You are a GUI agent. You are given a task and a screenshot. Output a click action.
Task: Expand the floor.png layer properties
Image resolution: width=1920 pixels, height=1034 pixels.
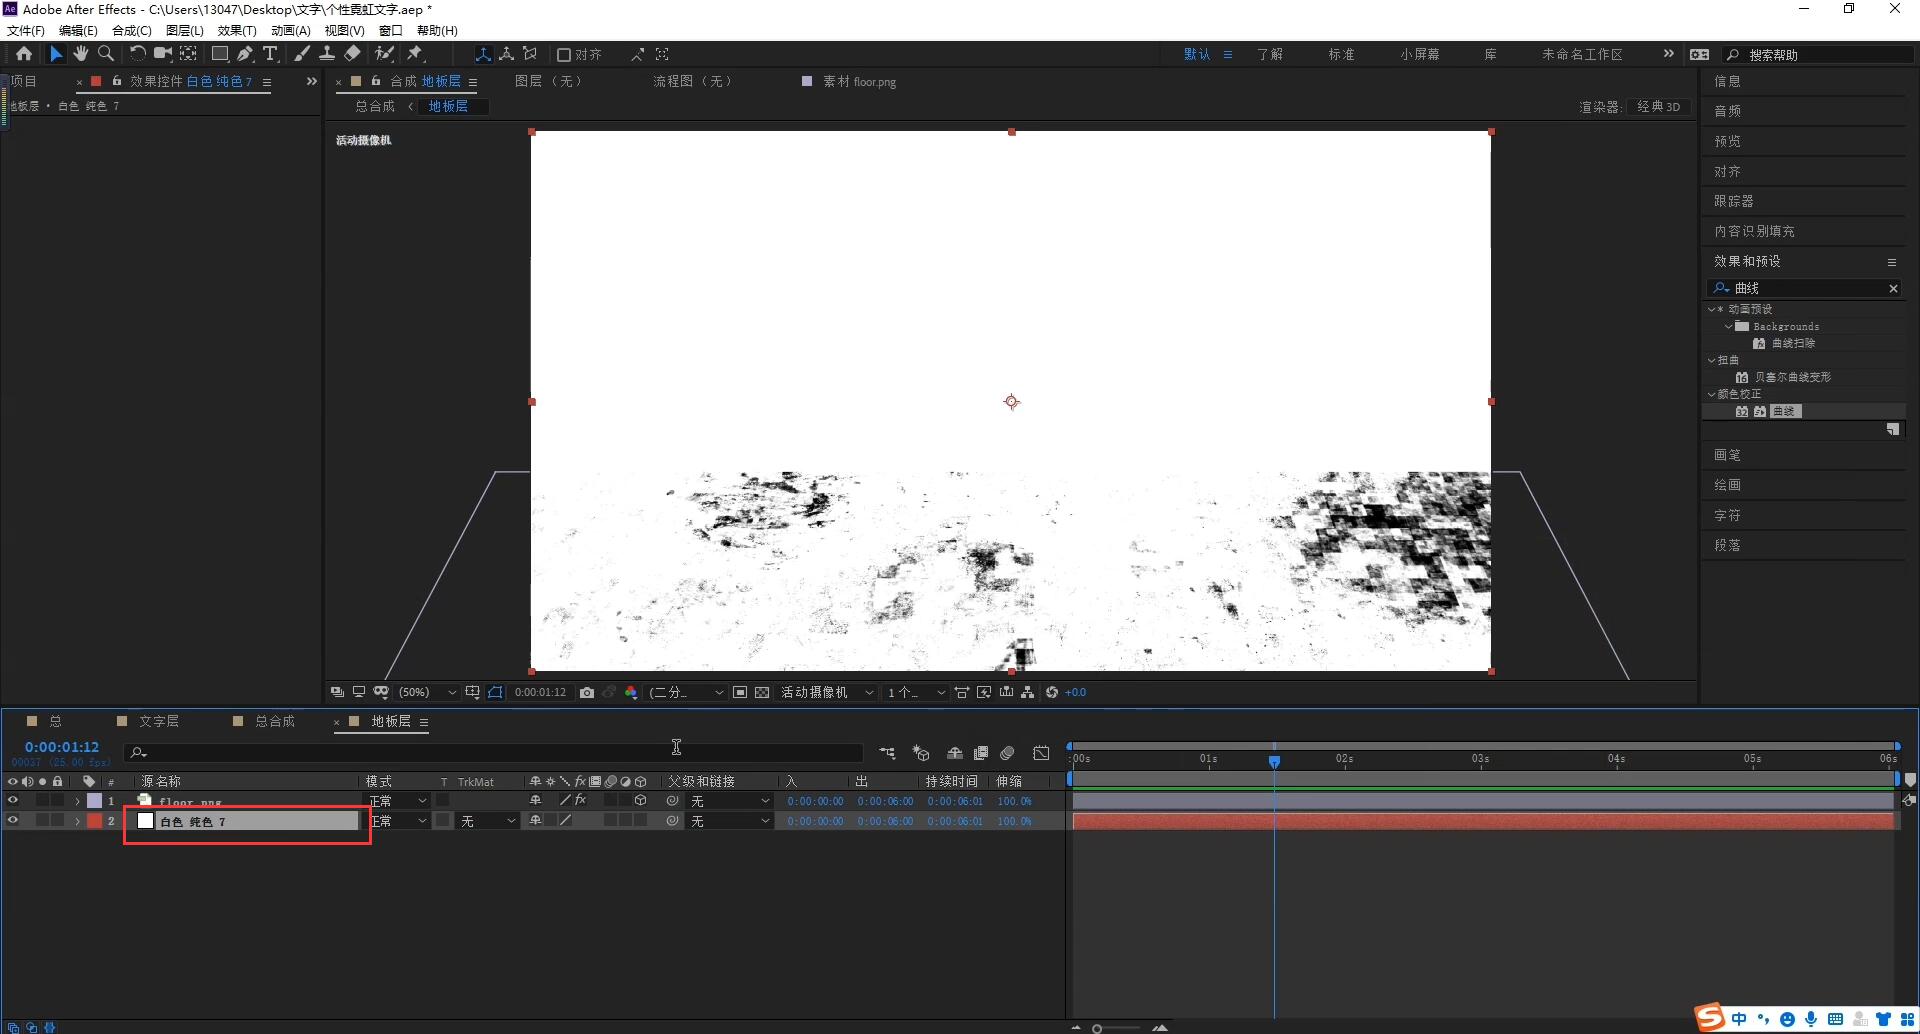coord(77,801)
